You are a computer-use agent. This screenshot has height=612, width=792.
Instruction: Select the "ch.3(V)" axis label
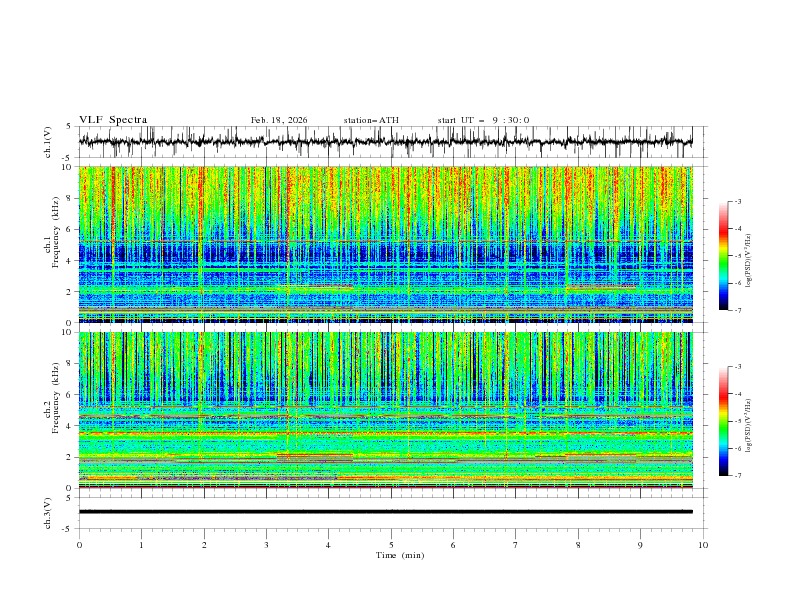(x=48, y=511)
